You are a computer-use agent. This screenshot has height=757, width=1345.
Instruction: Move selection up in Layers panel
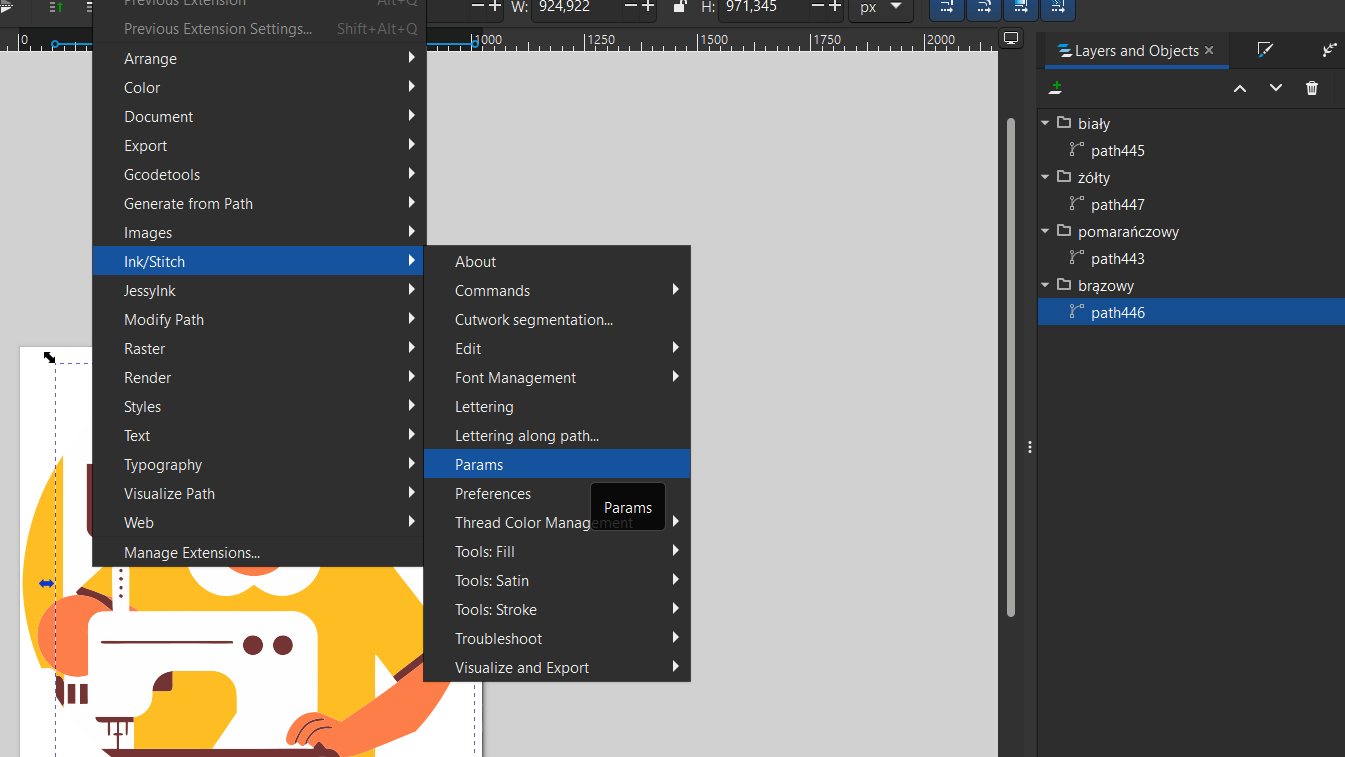coord(1240,88)
